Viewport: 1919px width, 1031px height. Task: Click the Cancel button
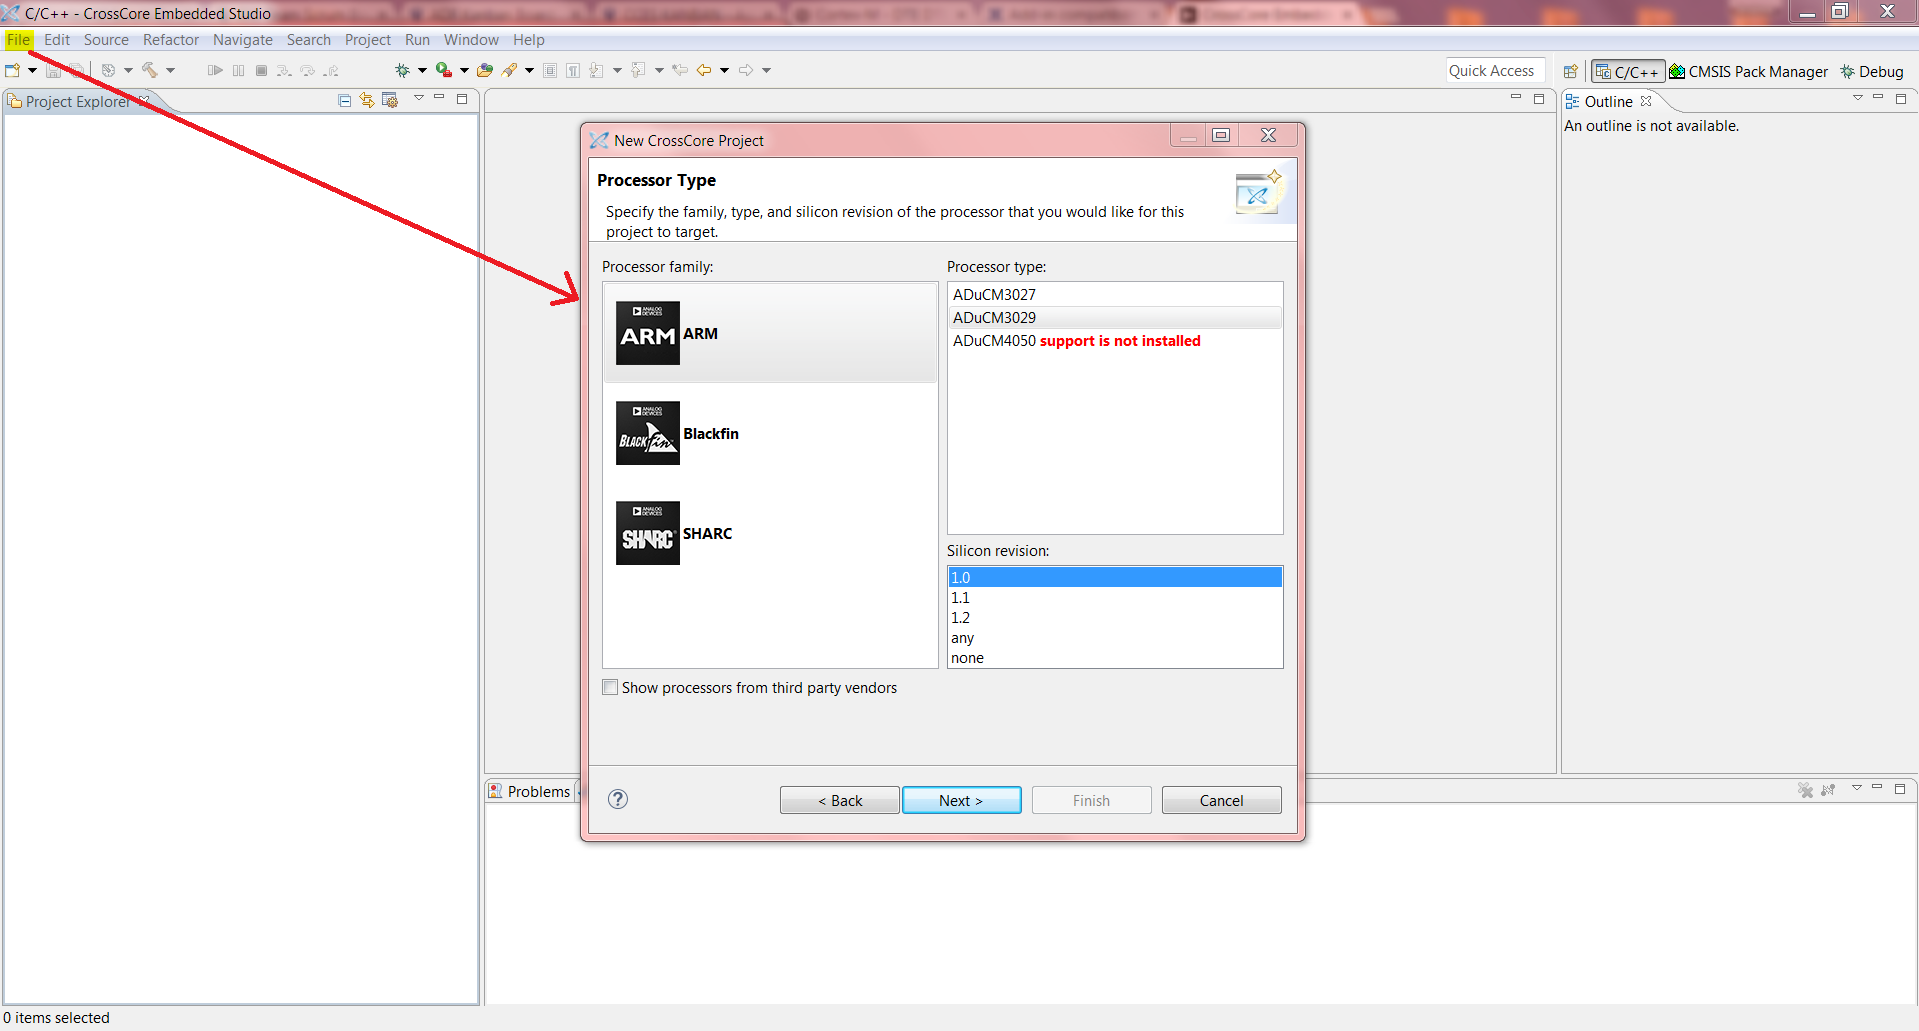click(1221, 800)
